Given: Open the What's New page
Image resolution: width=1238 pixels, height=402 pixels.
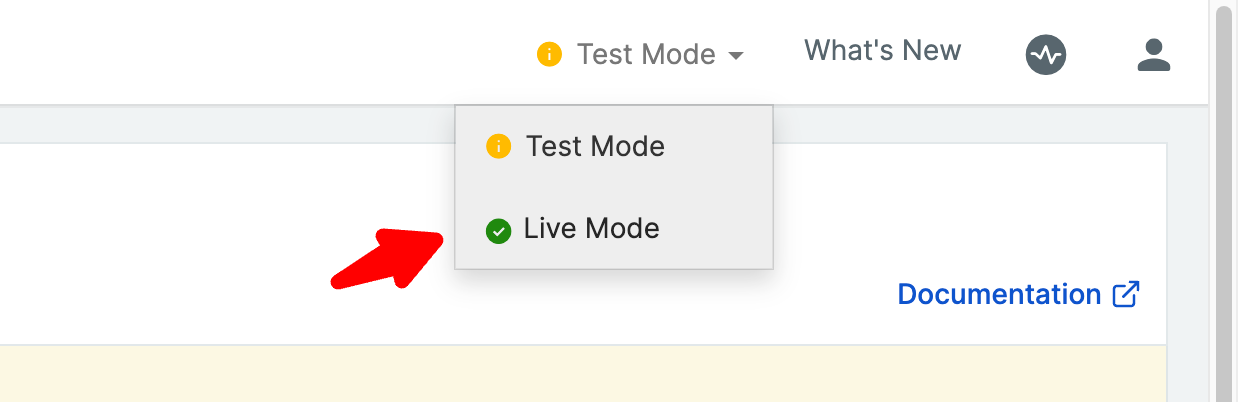Looking at the screenshot, I should [x=882, y=50].
